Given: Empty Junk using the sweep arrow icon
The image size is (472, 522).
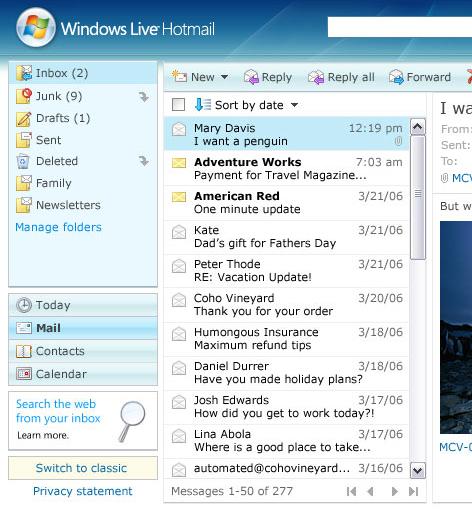Looking at the screenshot, I should click(144, 97).
